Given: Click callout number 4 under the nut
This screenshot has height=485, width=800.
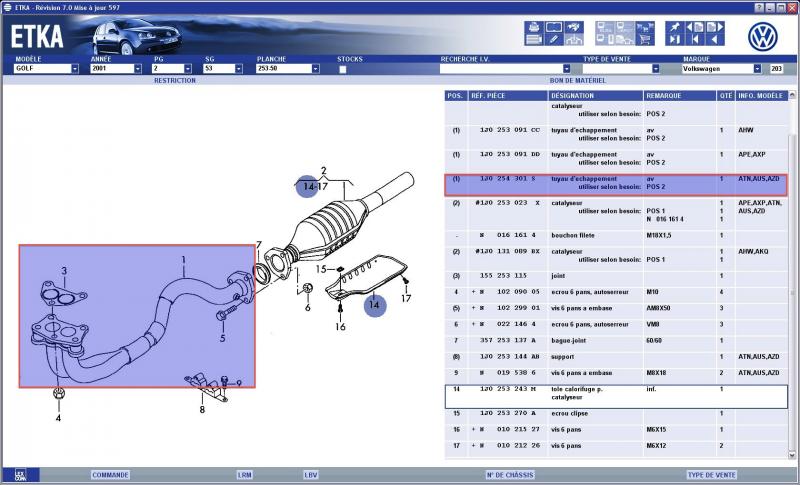Looking at the screenshot, I should [x=58, y=418].
